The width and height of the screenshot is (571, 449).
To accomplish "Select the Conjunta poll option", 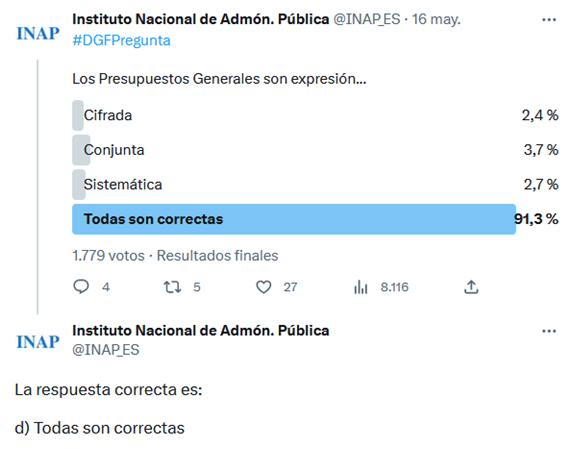I will coord(315,150).
